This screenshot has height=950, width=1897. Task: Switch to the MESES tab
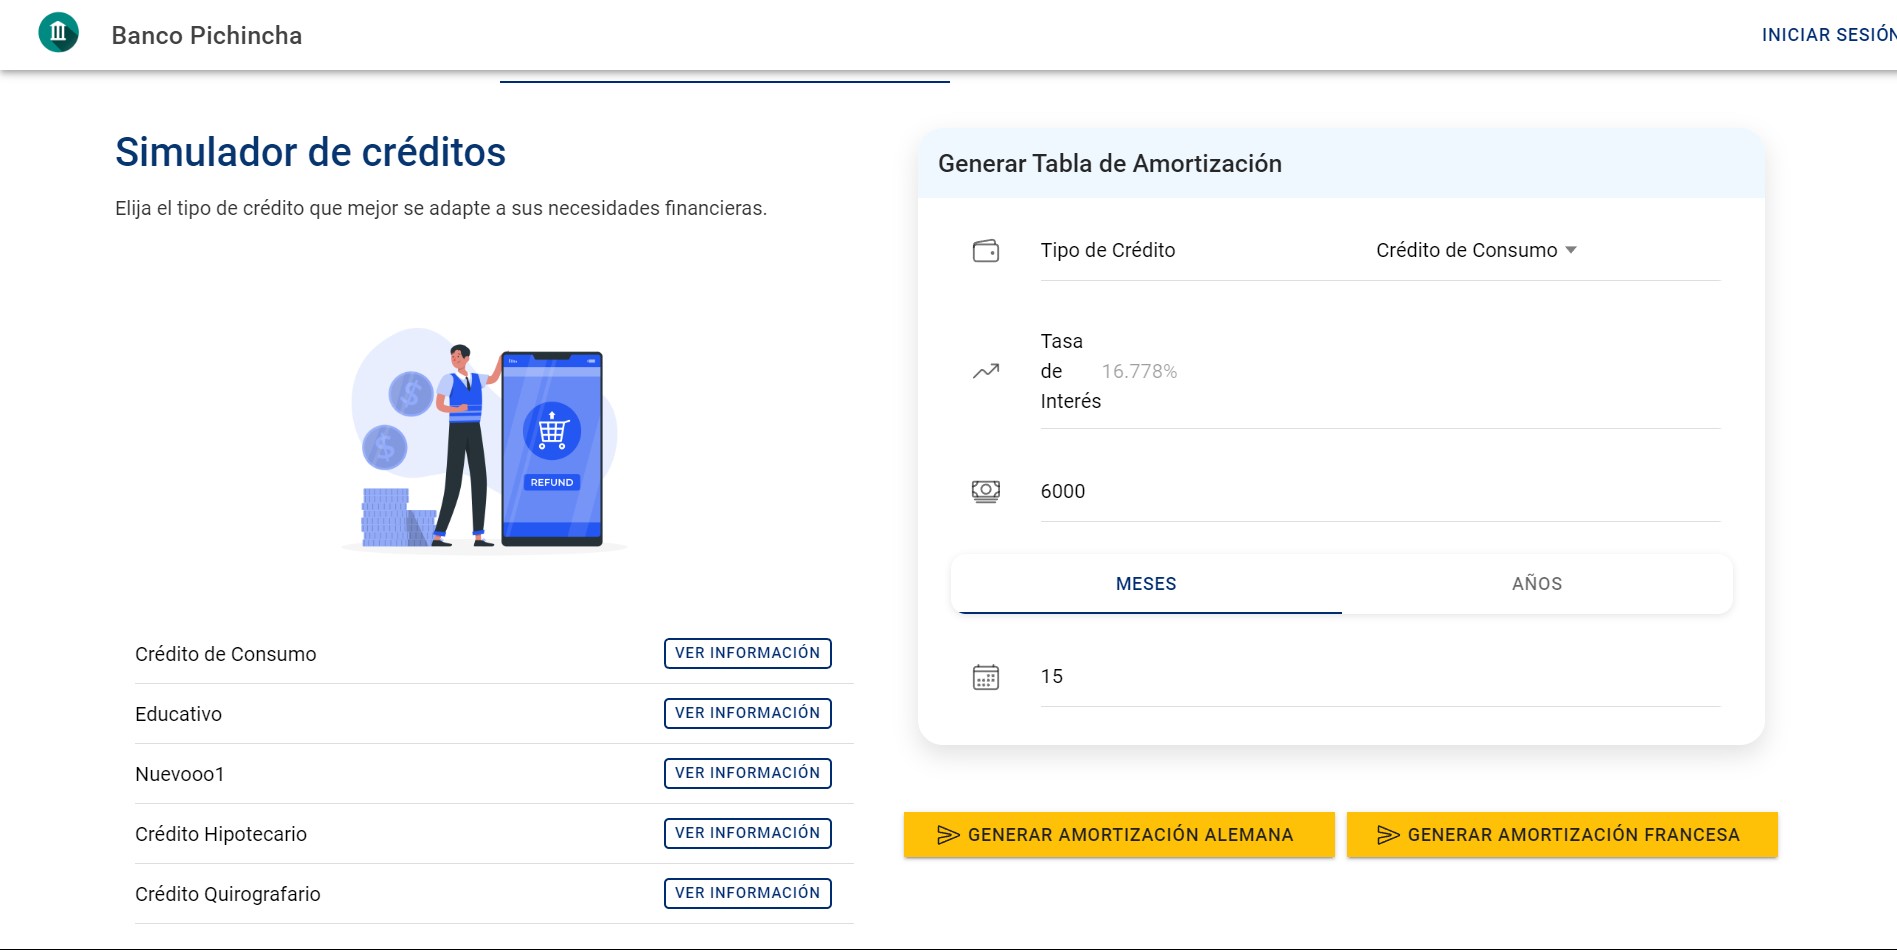pos(1146,584)
